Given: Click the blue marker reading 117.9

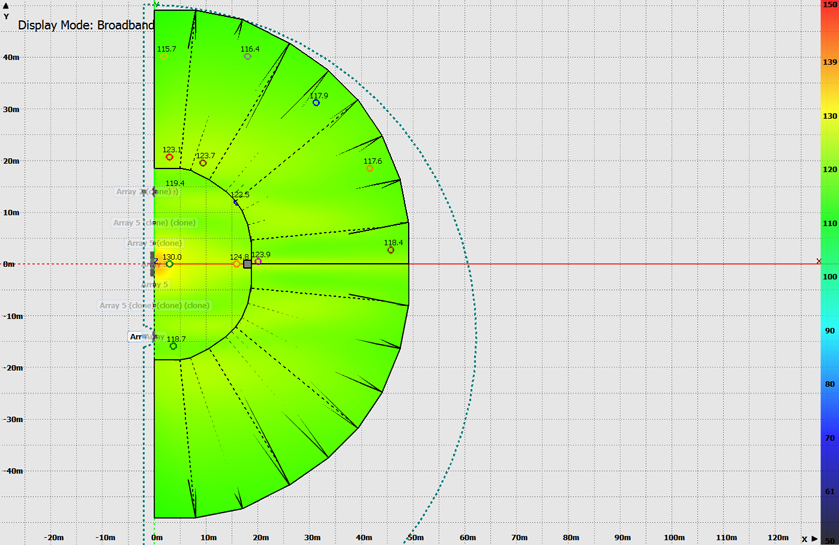Looking at the screenshot, I should pyautogui.click(x=316, y=103).
